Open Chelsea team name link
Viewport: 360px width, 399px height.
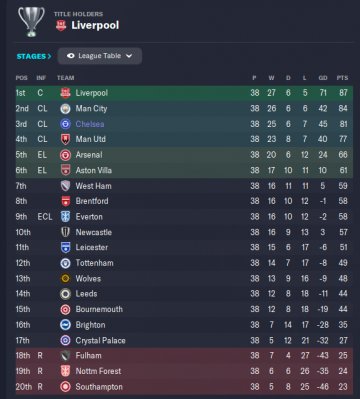[x=90, y=124]
